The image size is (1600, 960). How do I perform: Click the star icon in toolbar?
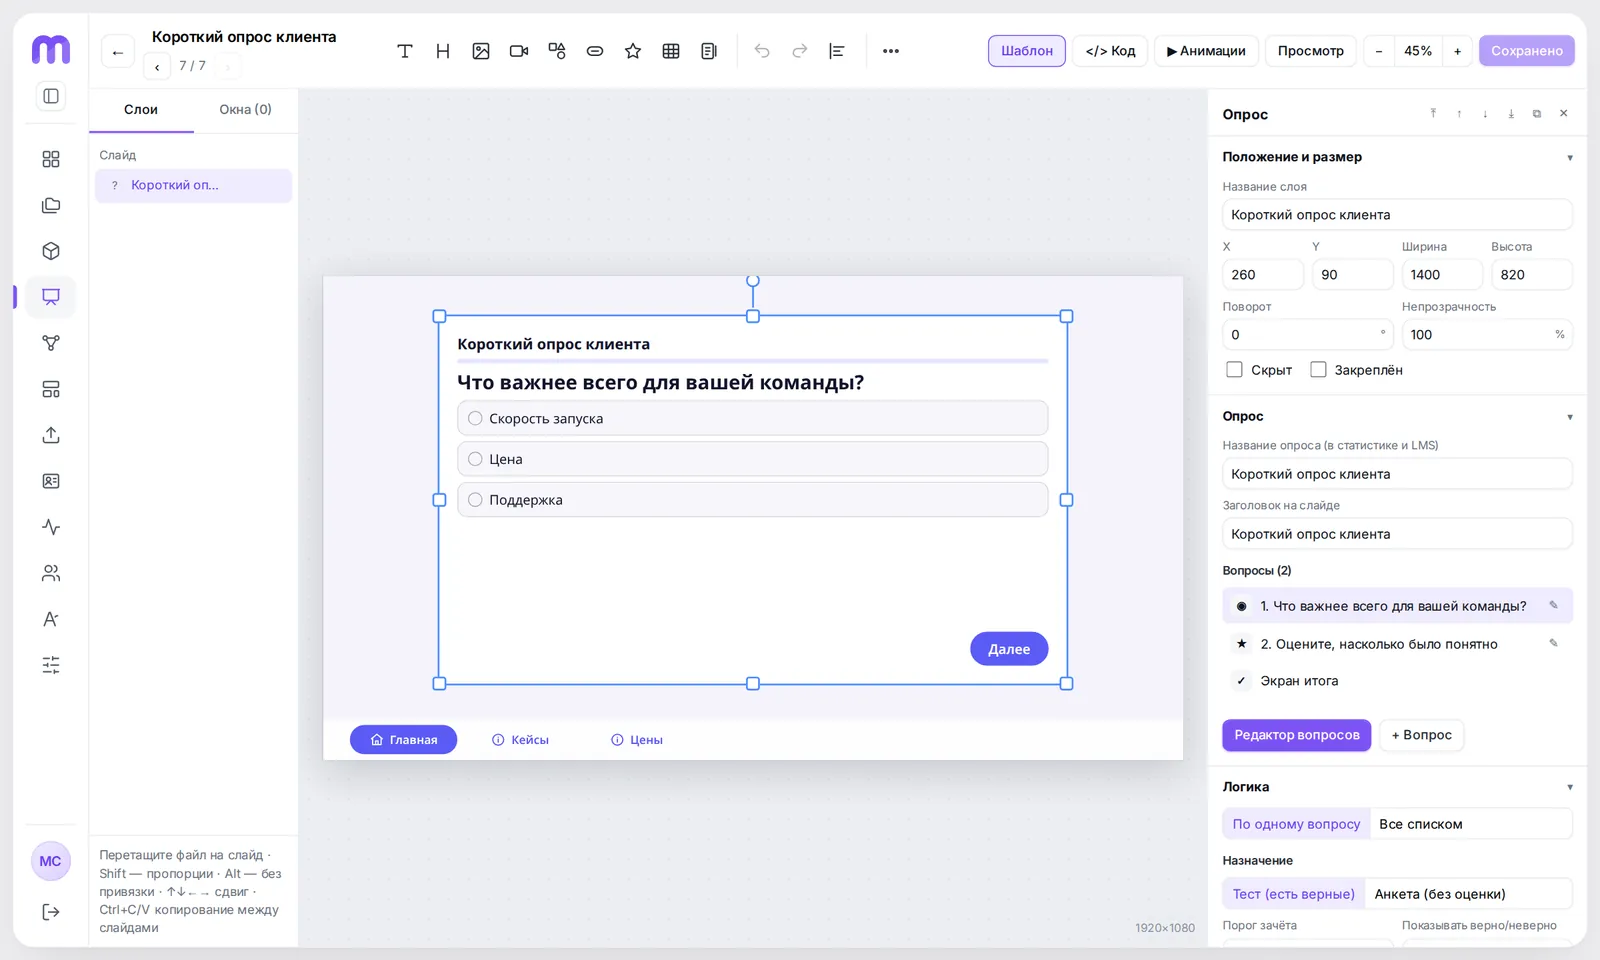point(633,51)
